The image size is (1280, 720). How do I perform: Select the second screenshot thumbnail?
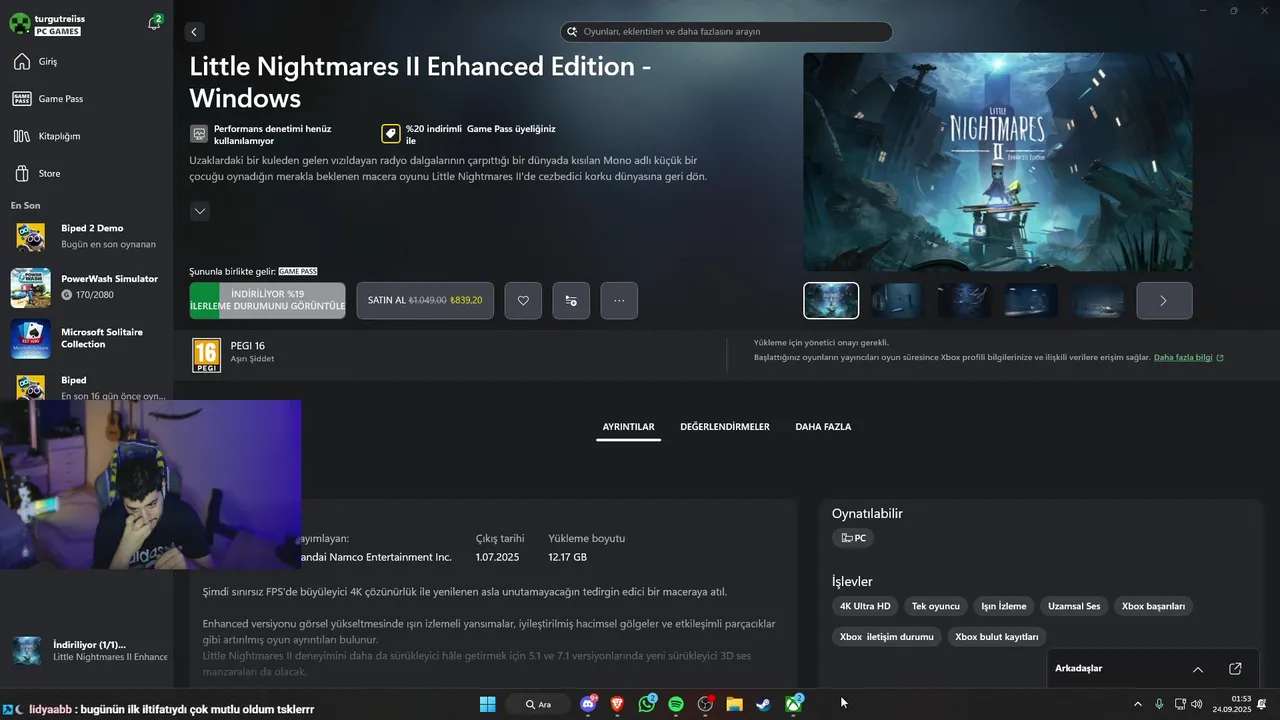click(x=897, y=300)
